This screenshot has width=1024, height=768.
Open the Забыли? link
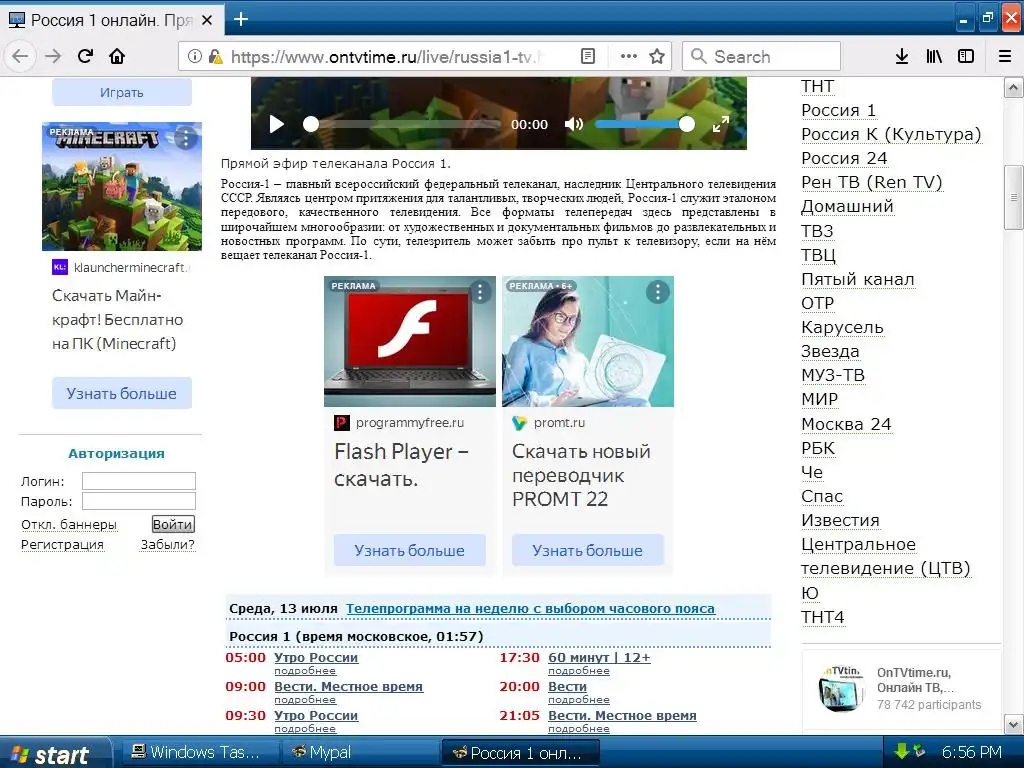(168, 545)
